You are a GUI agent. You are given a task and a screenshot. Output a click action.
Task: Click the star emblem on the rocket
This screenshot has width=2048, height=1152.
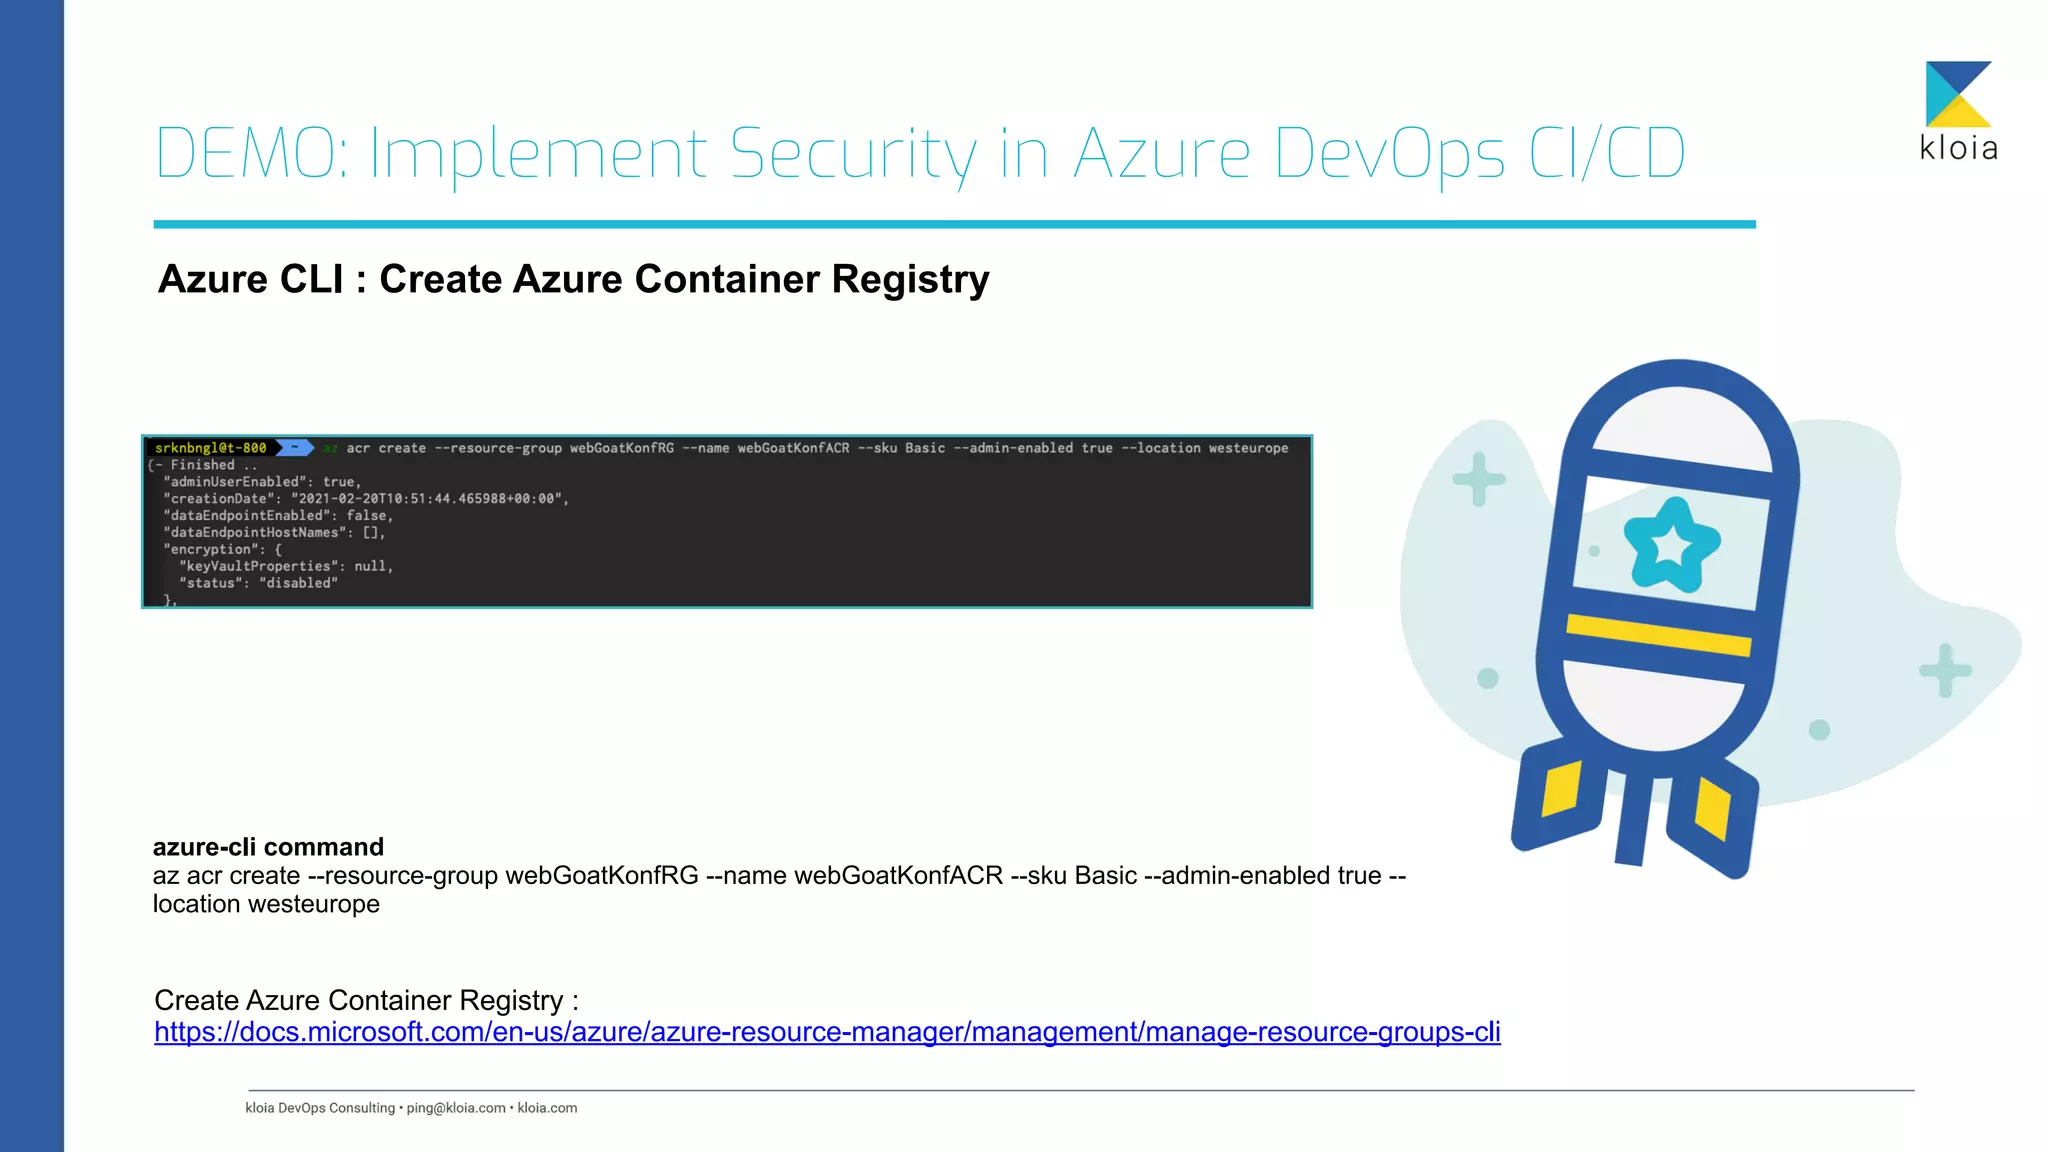click(x=1670, y=545)
